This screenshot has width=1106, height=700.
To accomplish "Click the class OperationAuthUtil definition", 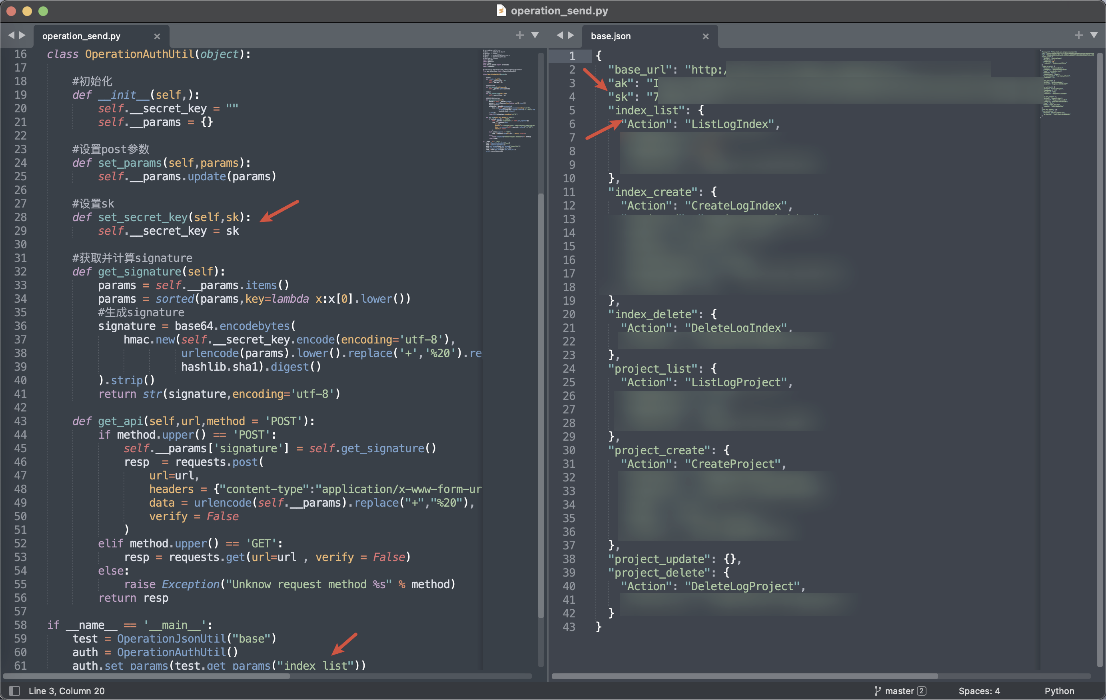I will (148, 54).
